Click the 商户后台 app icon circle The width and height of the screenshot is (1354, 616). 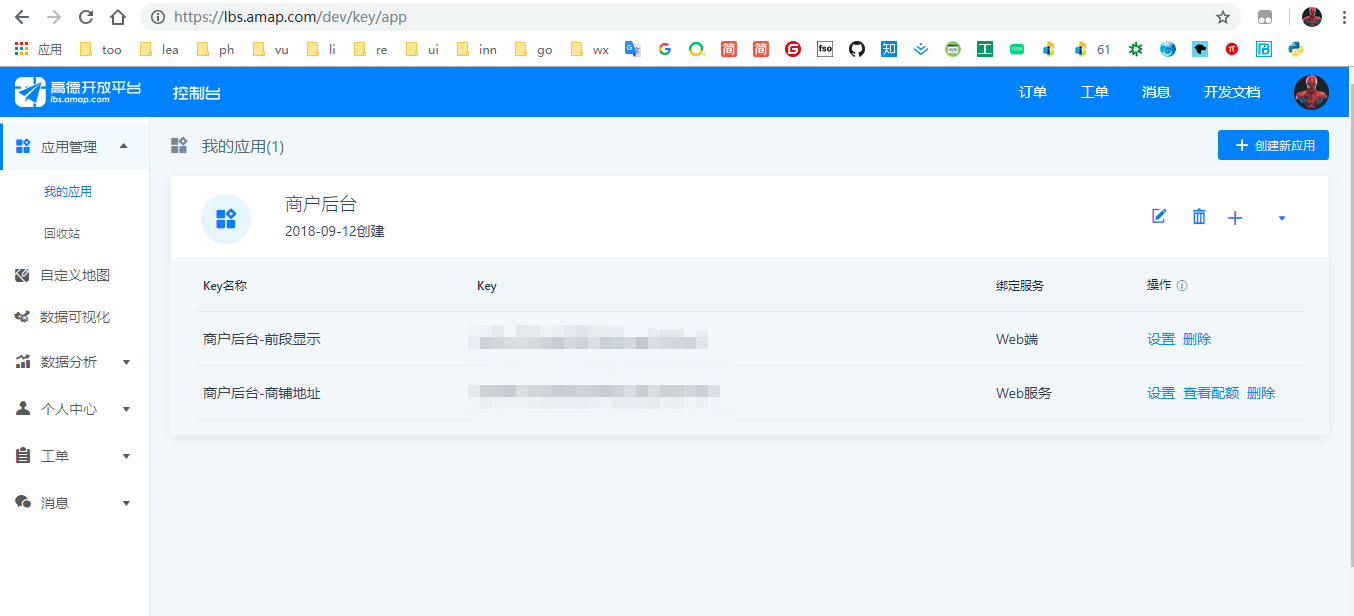pos(226,218)
